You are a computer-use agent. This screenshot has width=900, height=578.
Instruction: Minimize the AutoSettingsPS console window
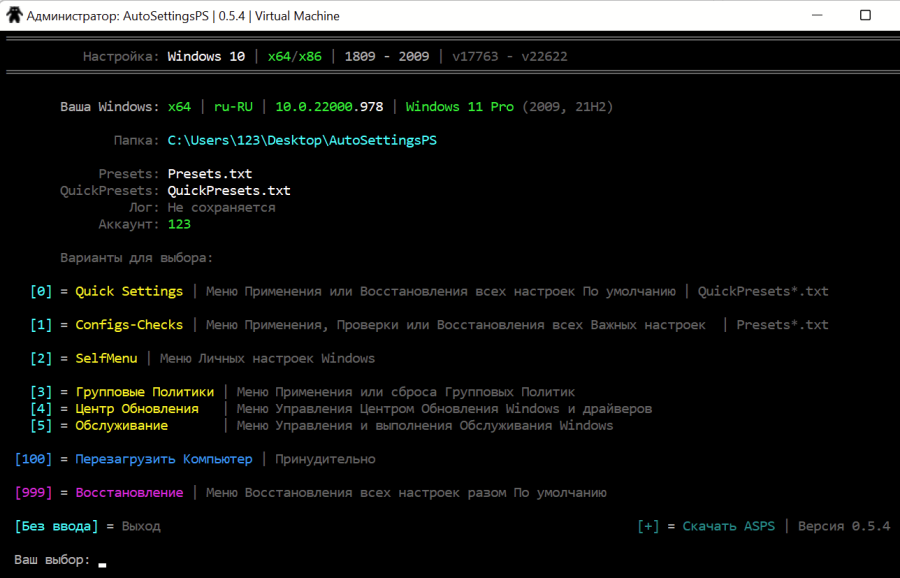click(x=817, y=15)
